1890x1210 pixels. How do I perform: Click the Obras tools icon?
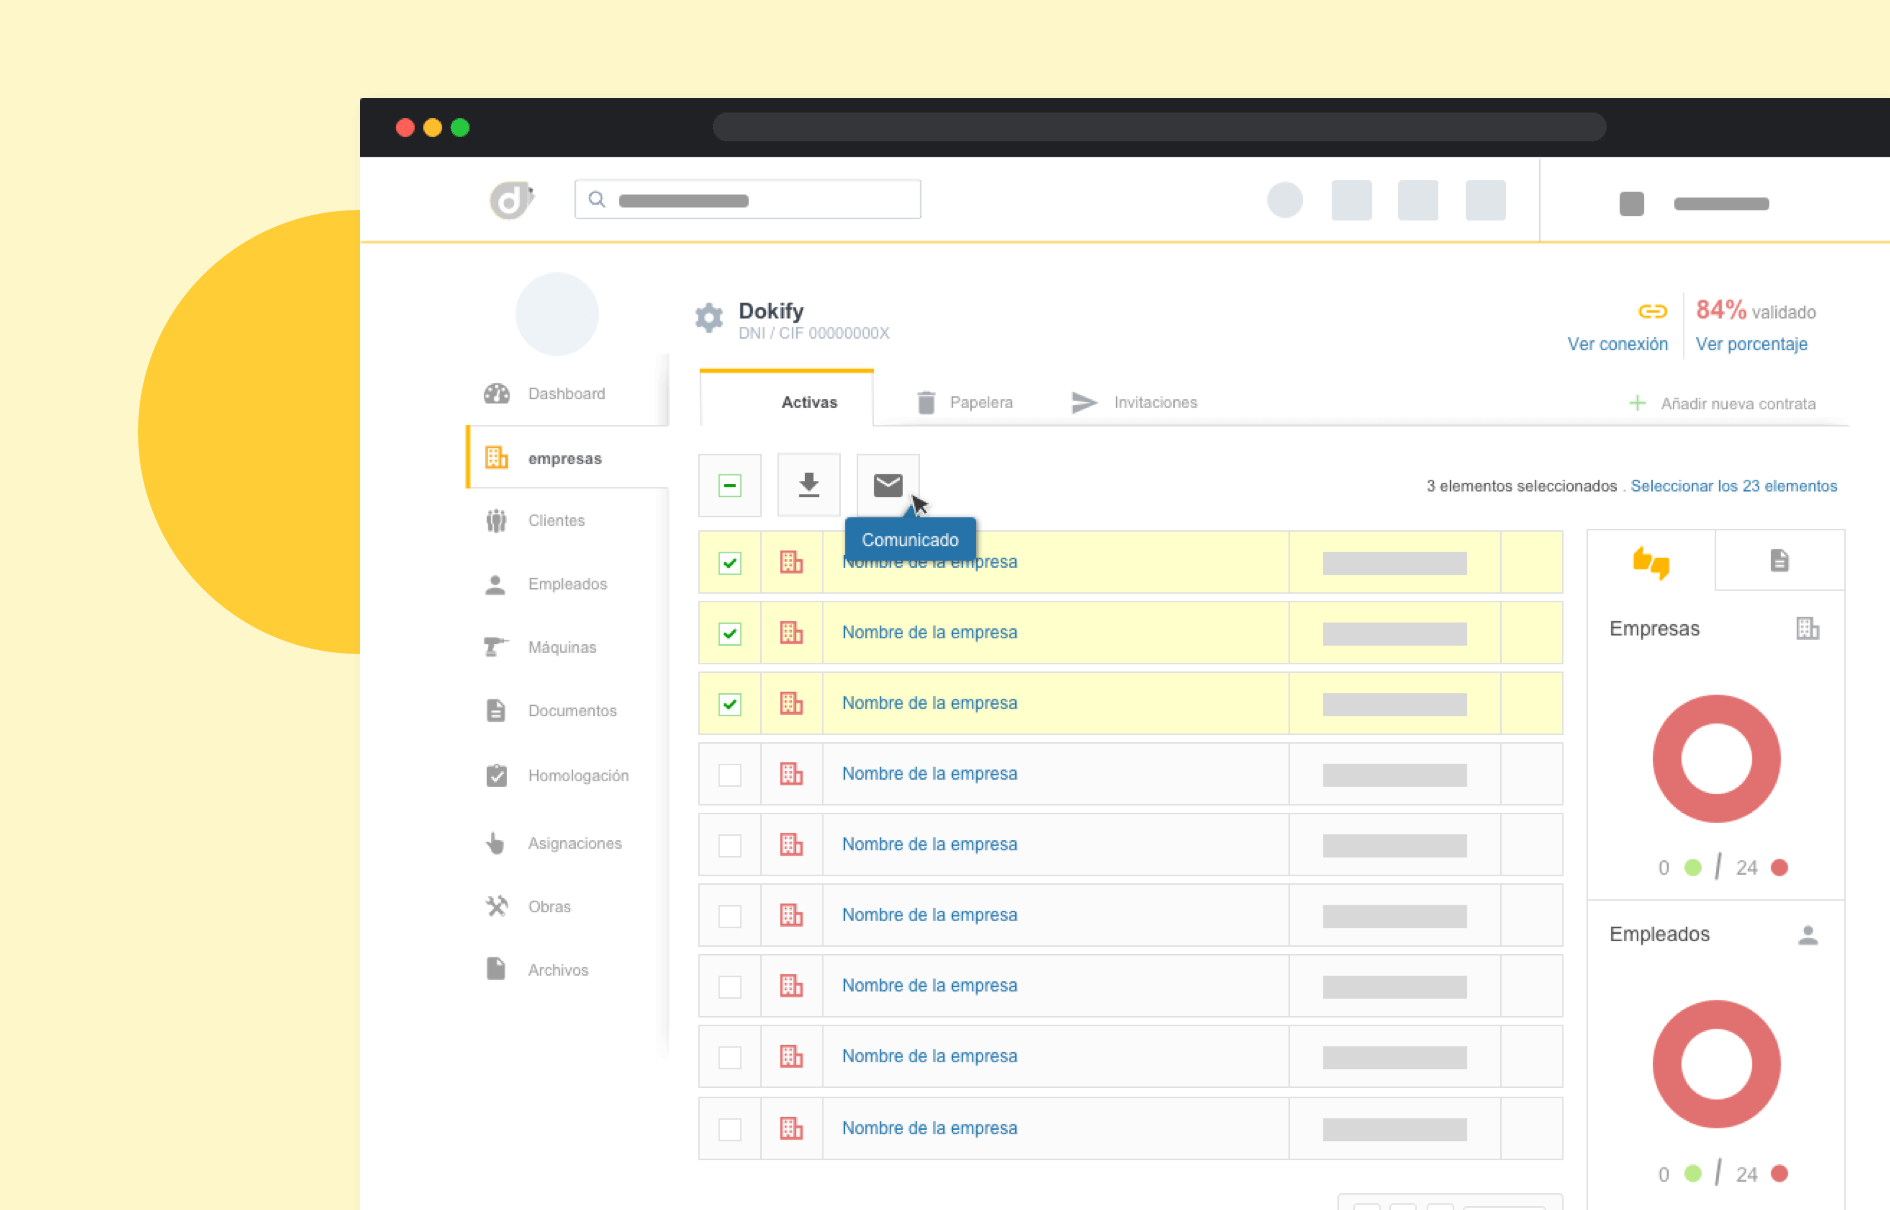click(496, 906)
